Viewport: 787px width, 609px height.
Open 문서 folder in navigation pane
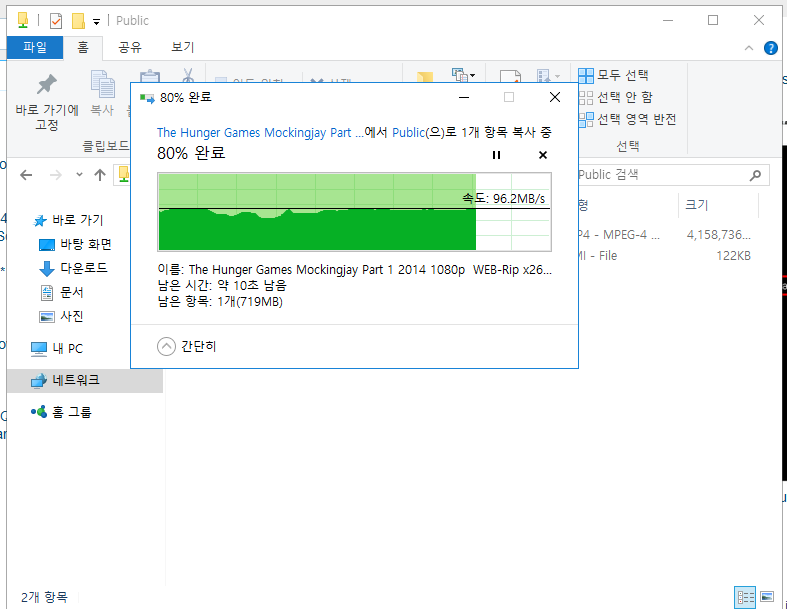61,292
